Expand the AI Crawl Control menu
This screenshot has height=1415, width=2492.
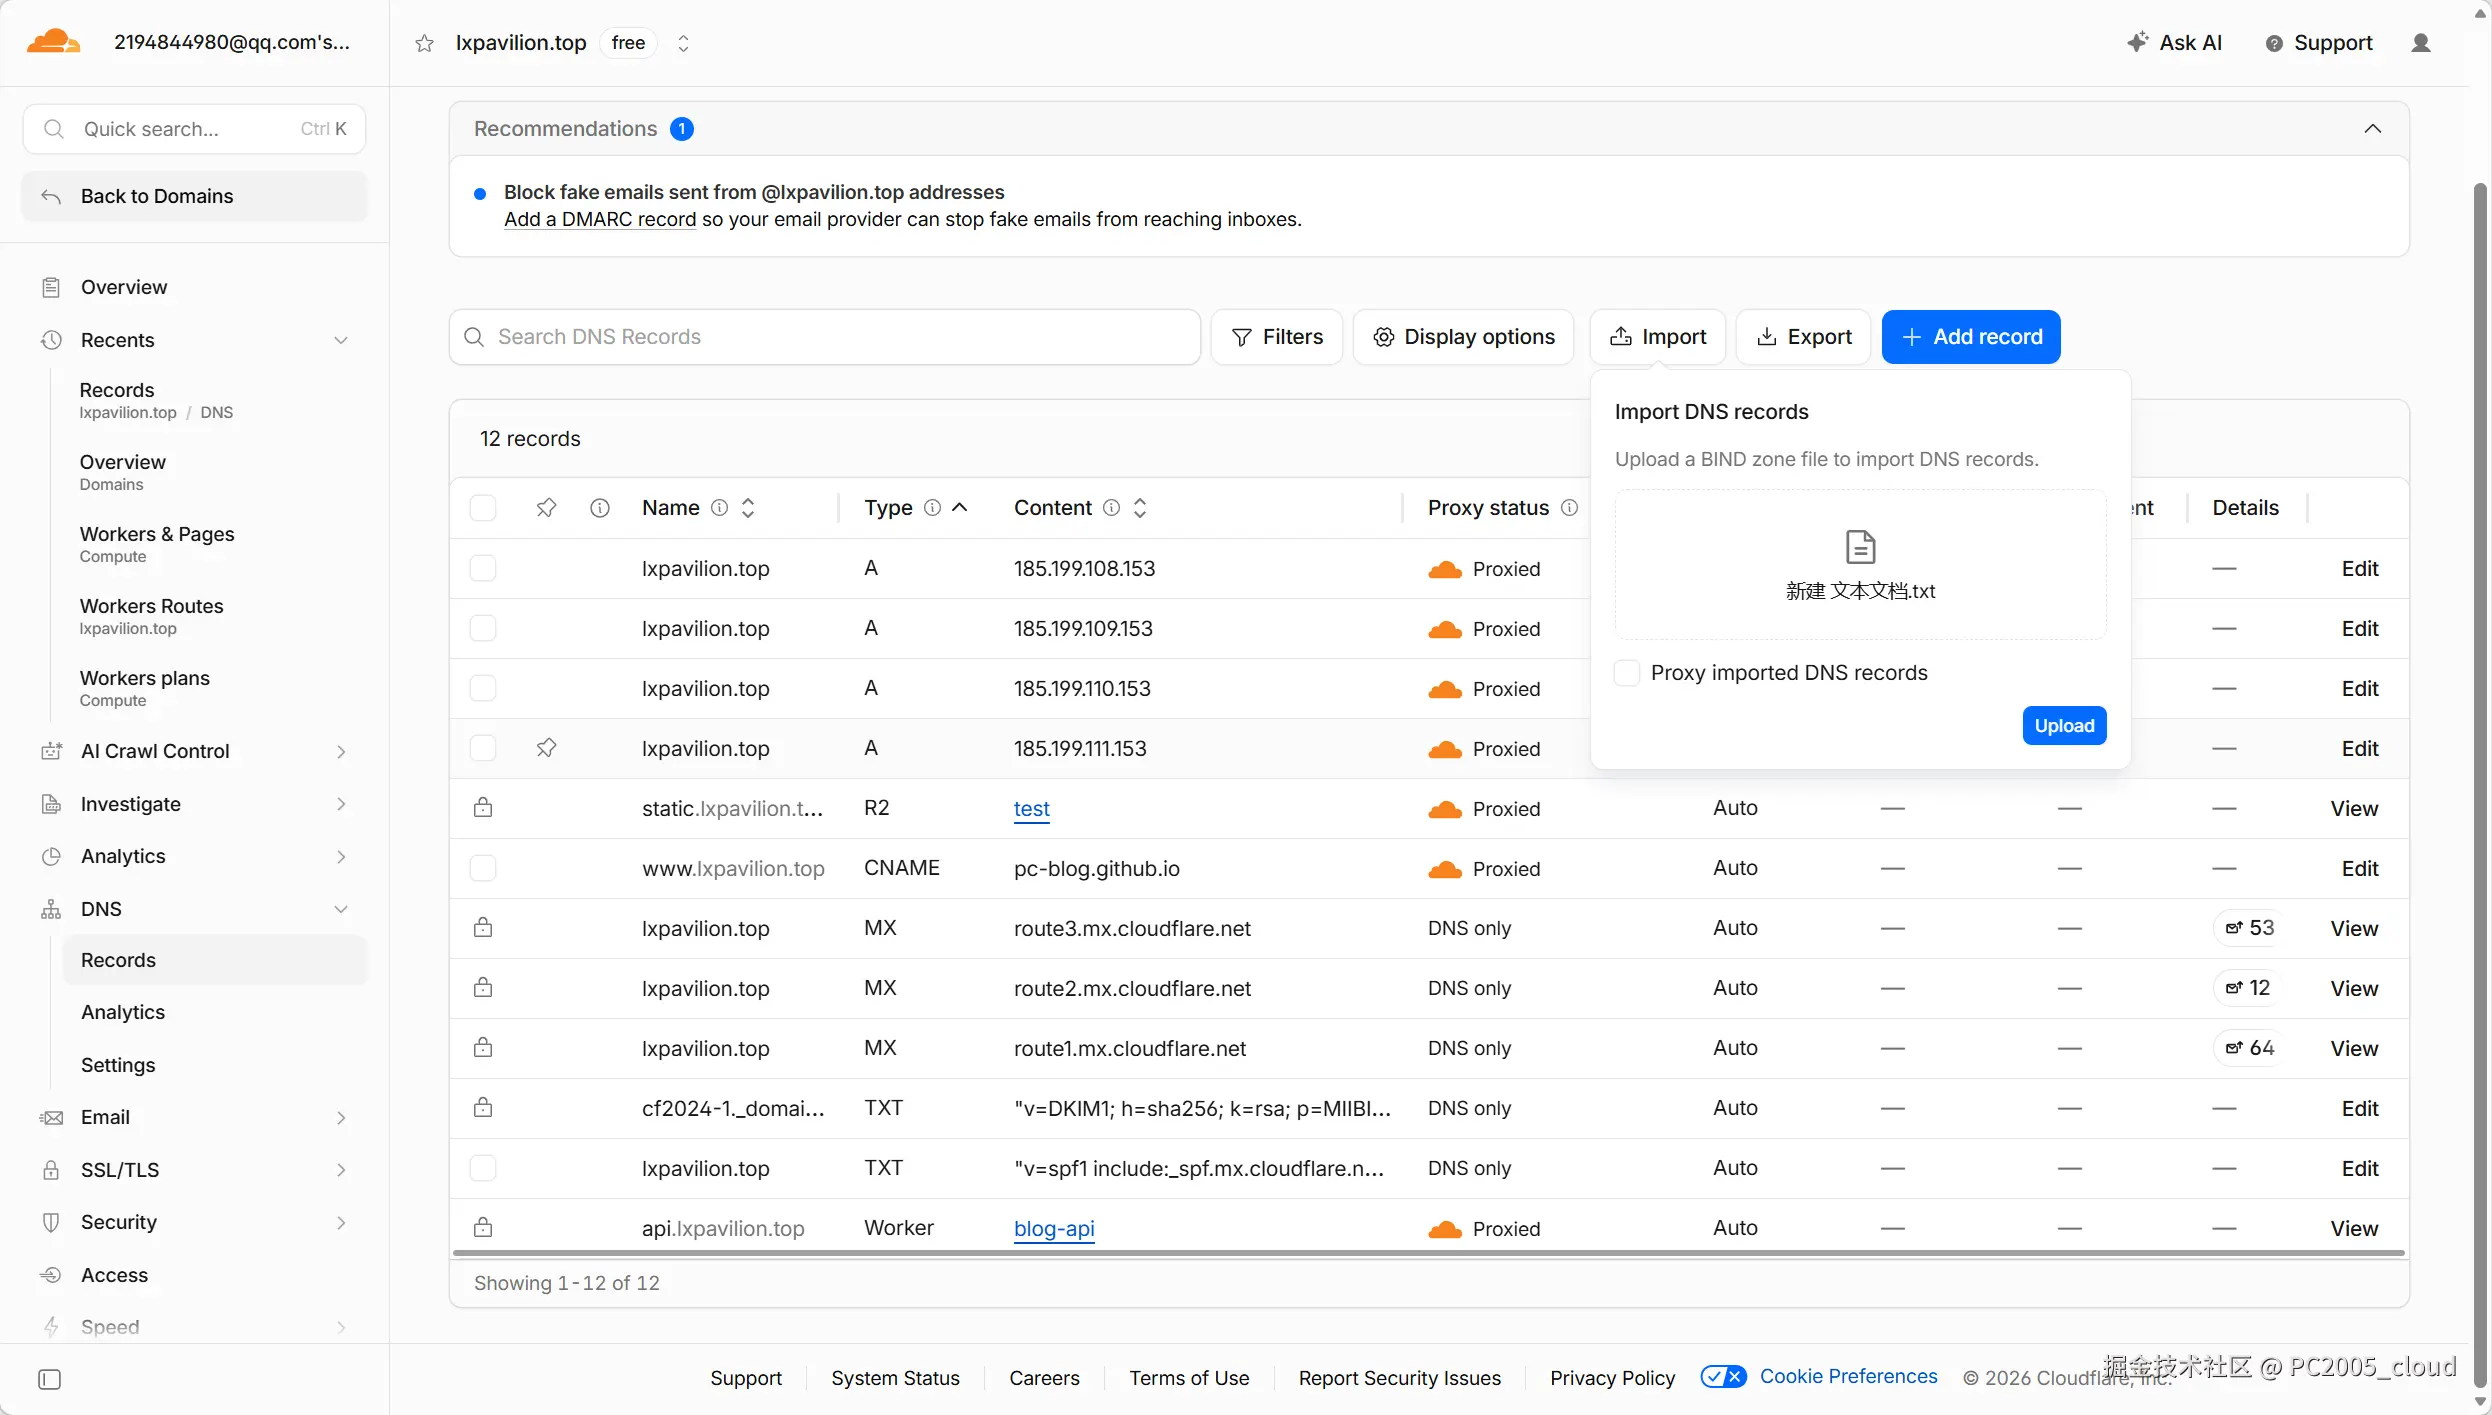click(x=341, y=752)
